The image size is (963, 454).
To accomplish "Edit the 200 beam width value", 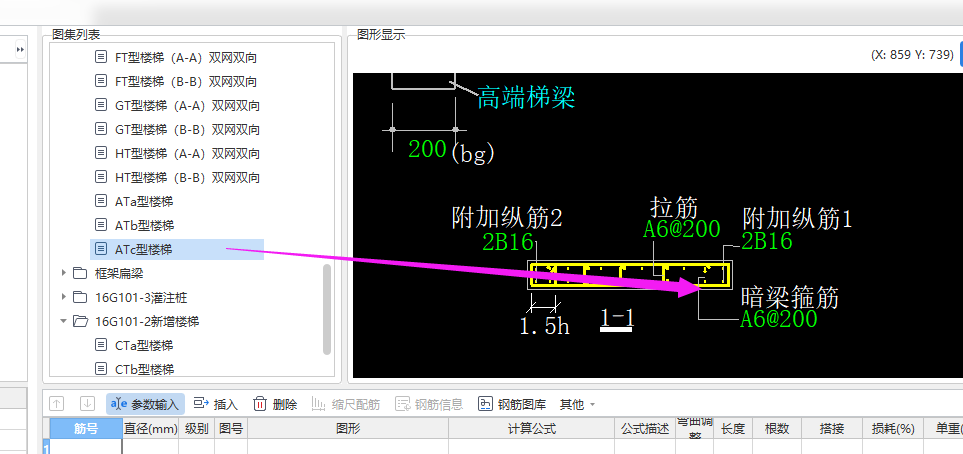I will [427, 149].
